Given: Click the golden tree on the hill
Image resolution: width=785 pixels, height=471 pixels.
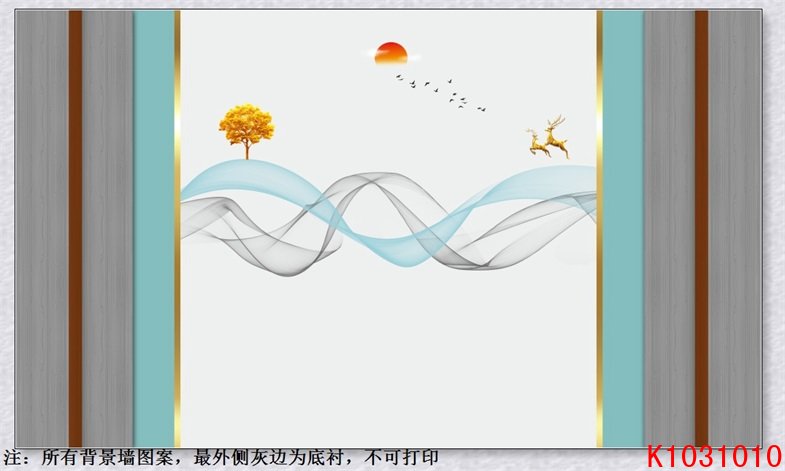Looking at the screenshot, I should tap(246, 132).
